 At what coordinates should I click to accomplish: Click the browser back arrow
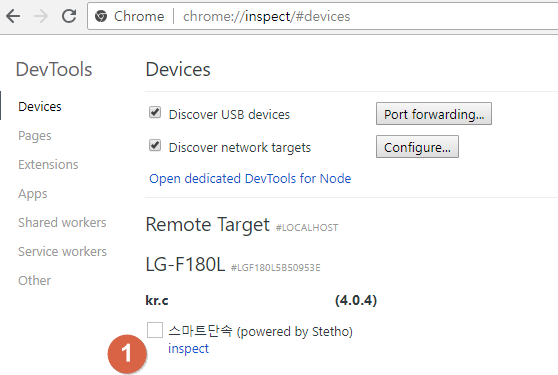coord(13,16)
